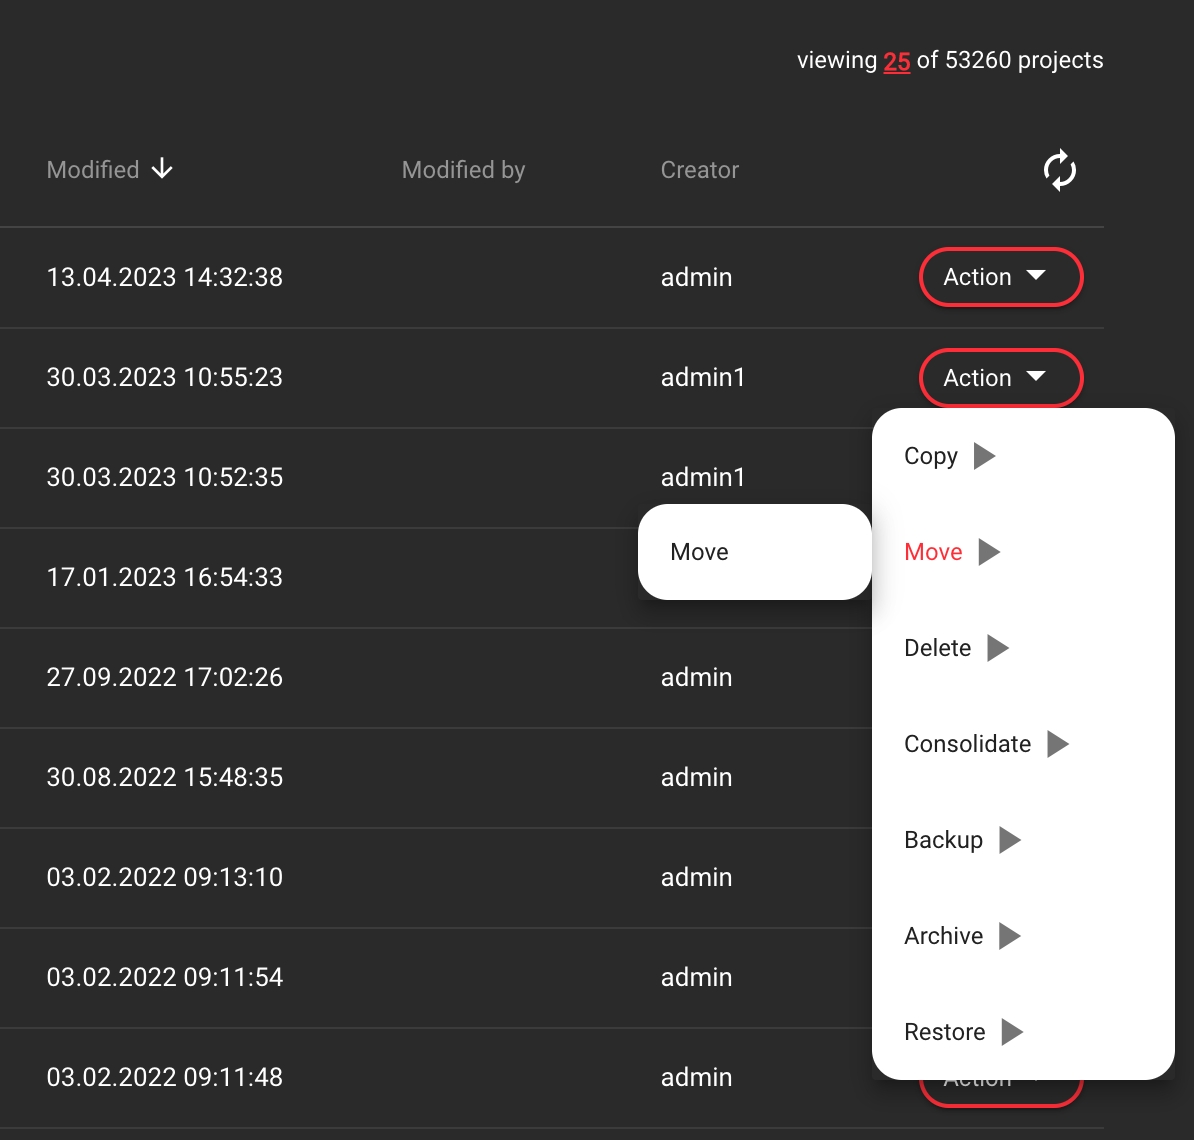Click the arrow icon beside Copy
This screenshot has height=1140, width=1194.
coord(985,456)
